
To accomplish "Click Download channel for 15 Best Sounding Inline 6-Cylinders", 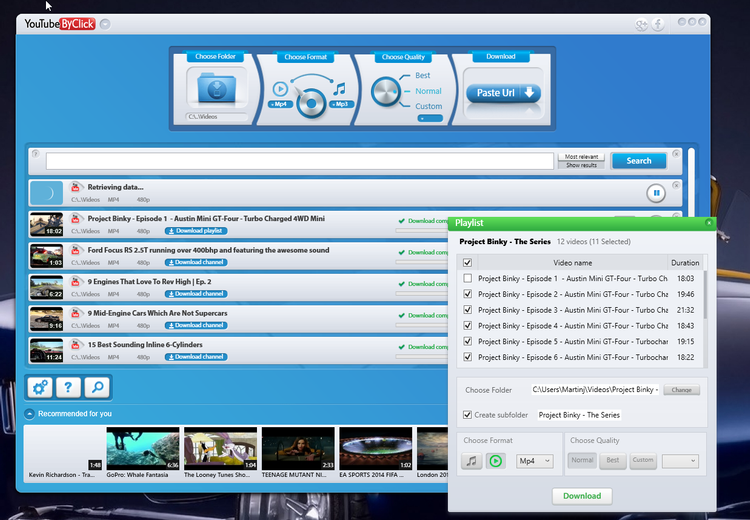I will [x=196, y=357].
